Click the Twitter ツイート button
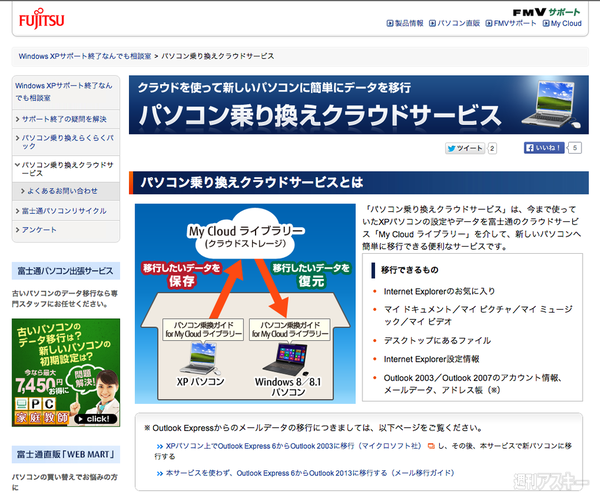 click(x=465, y=148)
